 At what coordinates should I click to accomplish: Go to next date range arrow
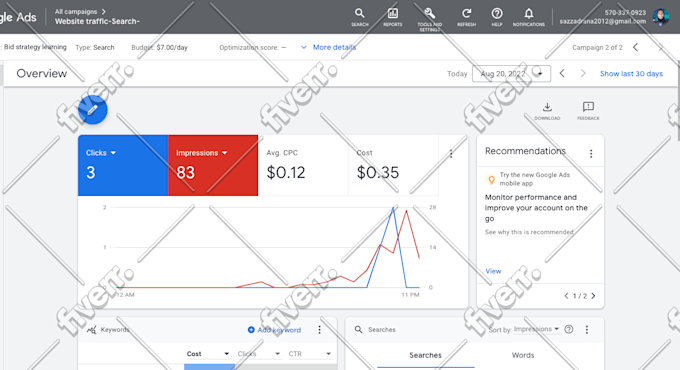pyautogui.click(x=583, y=73)
